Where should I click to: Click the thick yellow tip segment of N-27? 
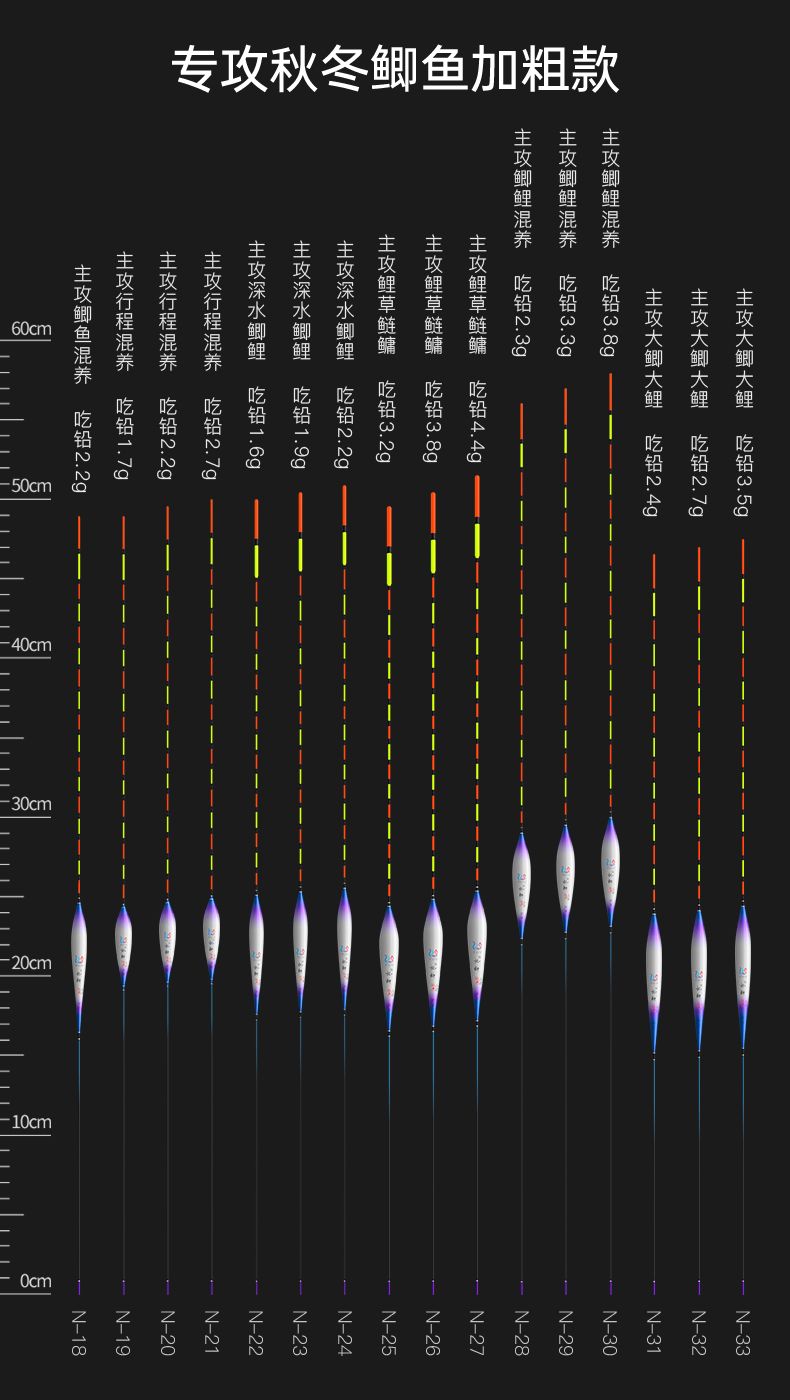pos(477,539)
